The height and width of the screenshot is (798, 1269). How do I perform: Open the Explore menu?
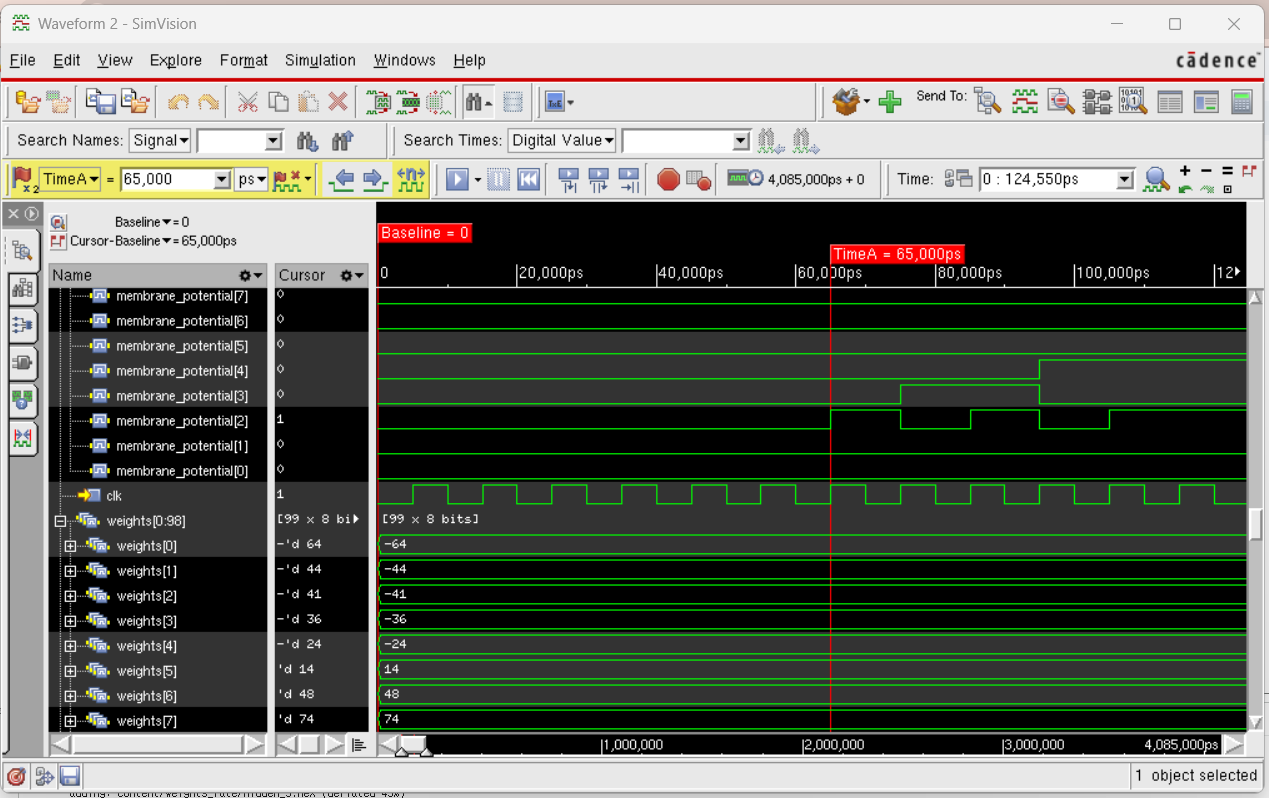pos(176,60)
